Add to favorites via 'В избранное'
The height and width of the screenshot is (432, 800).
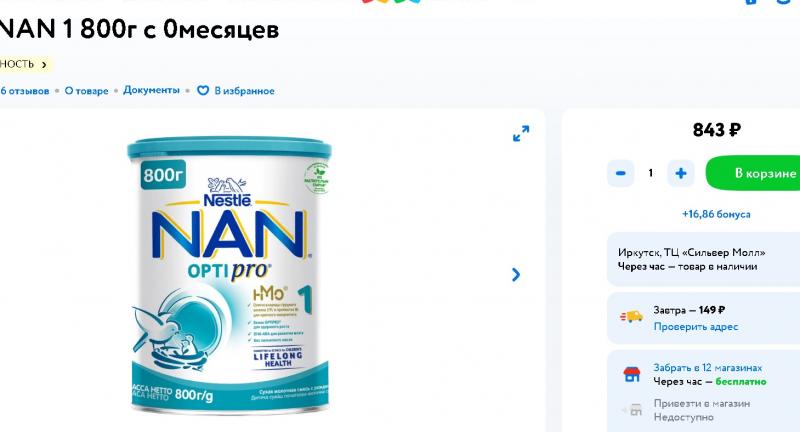[x=244, y=91]
